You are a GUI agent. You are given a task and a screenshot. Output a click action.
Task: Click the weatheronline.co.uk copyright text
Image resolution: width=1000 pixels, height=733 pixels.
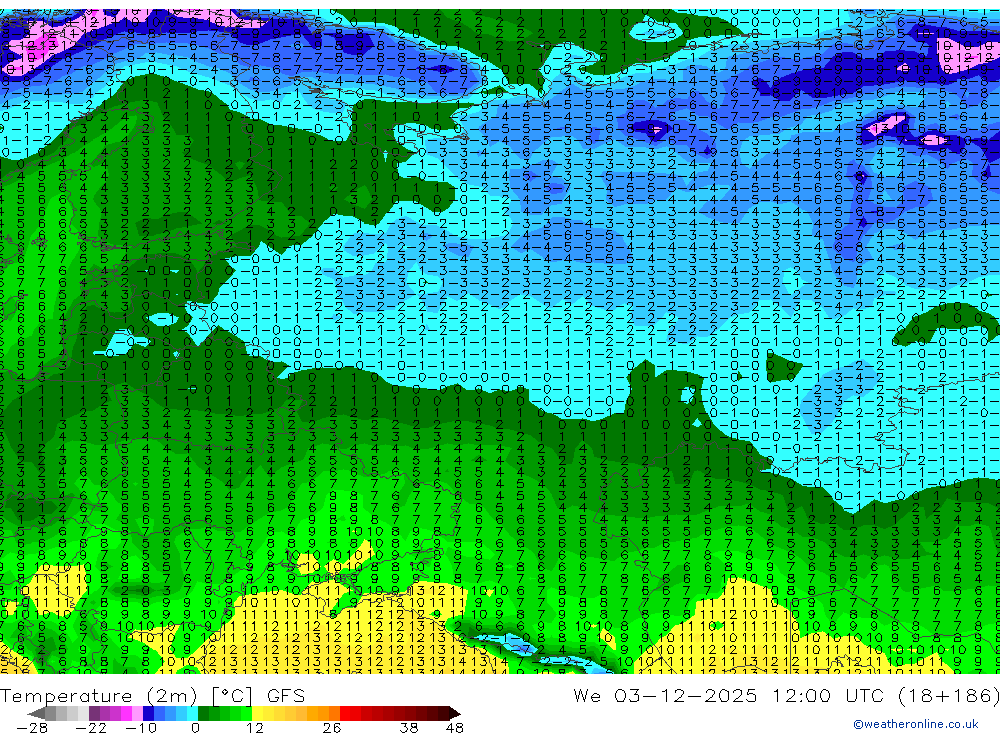pyautogui.click(x=916, y=724)
